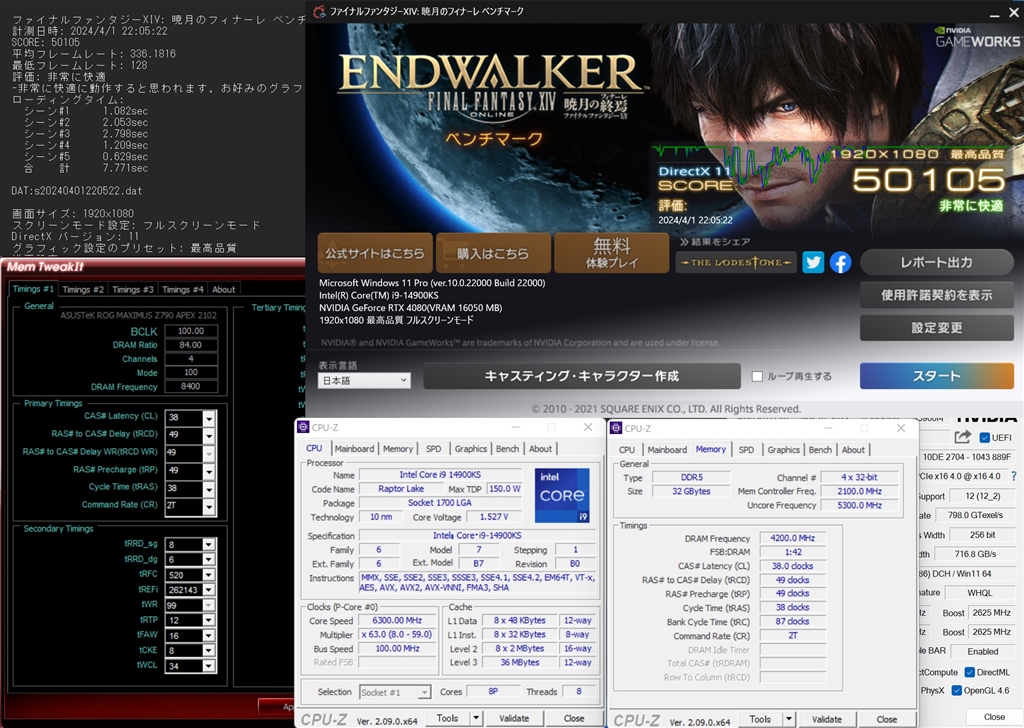Share result on Twitter icon

pyautogui.click(x=813, y=262)
